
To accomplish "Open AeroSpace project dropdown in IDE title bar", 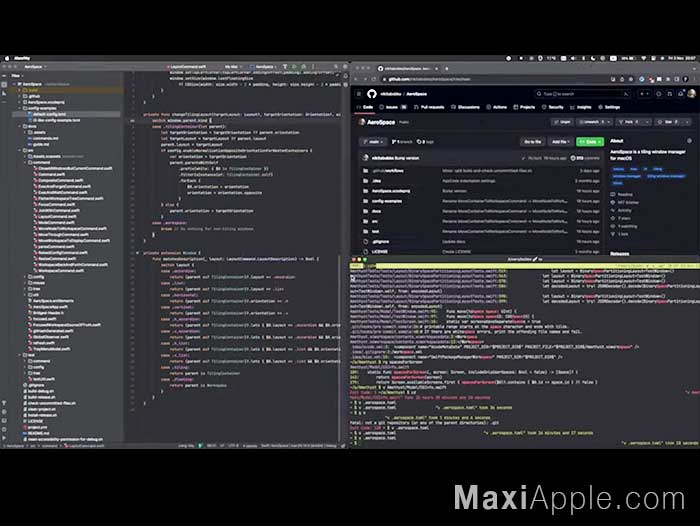I will pyautogui.click(x=35, y=67).
